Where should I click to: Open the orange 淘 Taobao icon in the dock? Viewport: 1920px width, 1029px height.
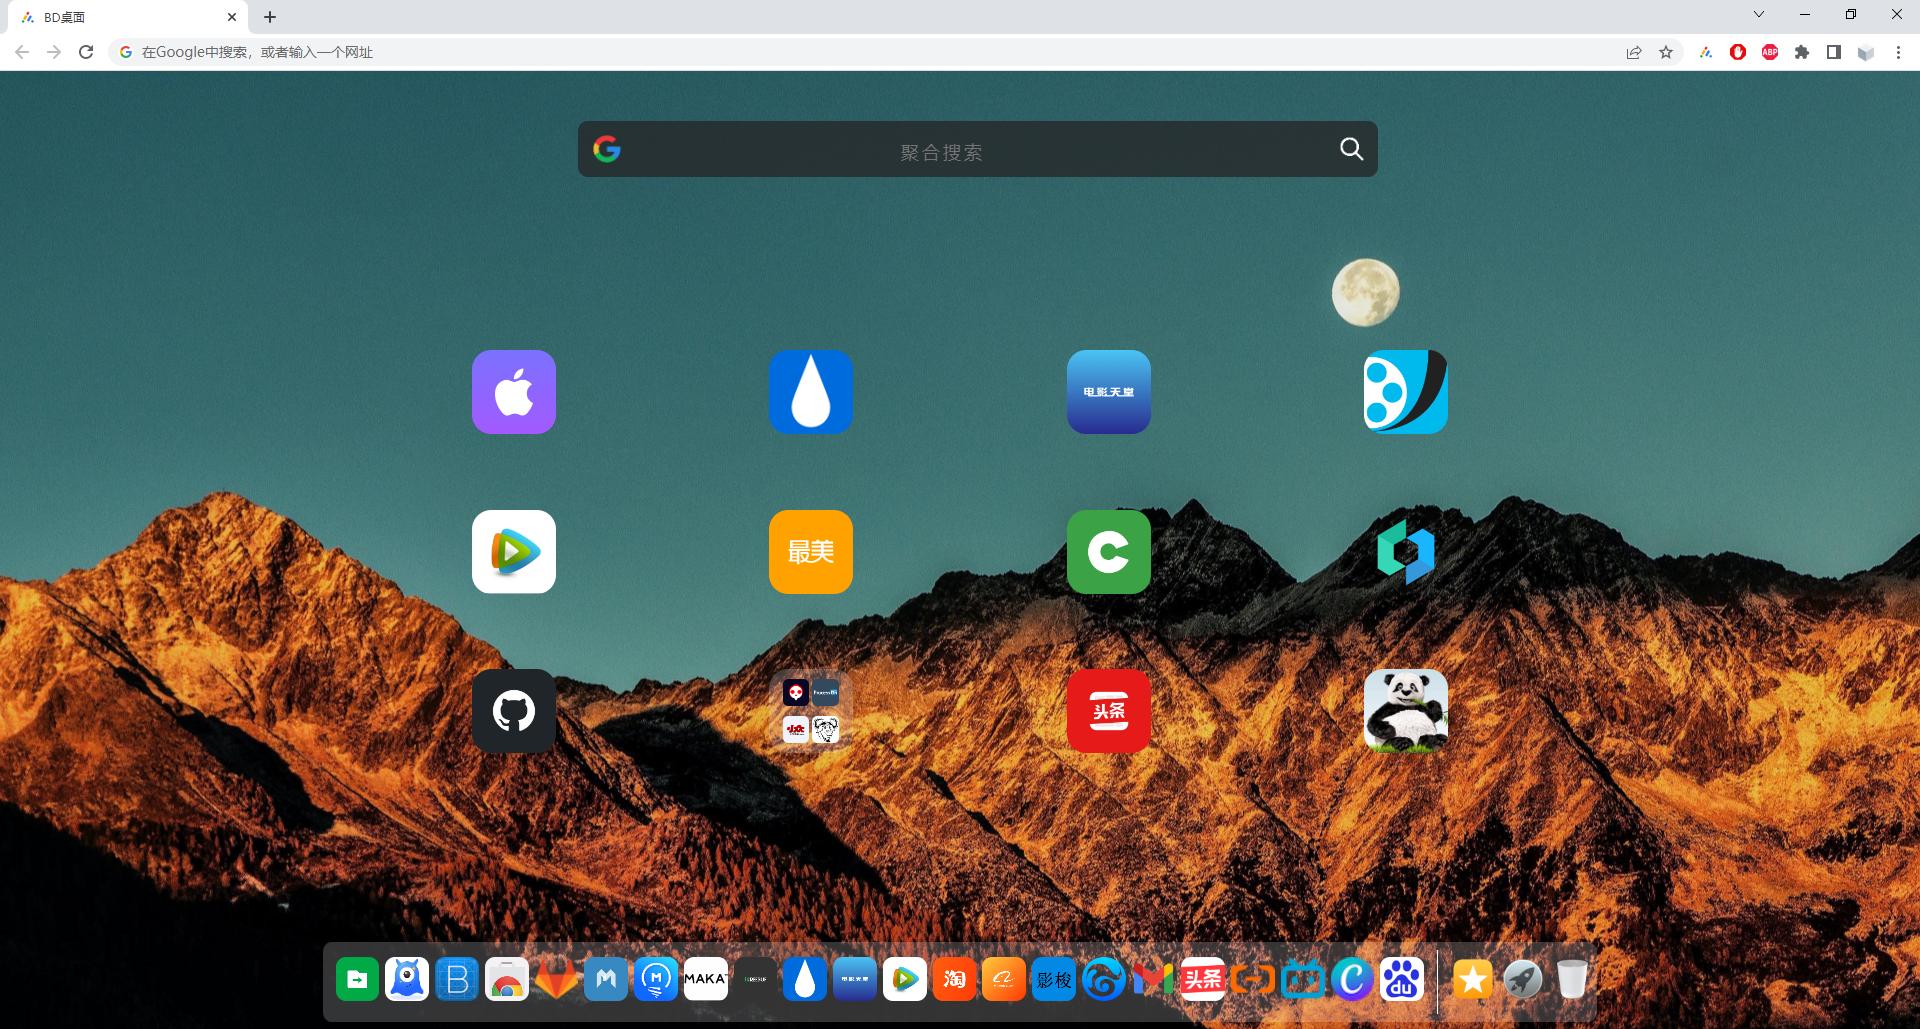pos(955,980)
